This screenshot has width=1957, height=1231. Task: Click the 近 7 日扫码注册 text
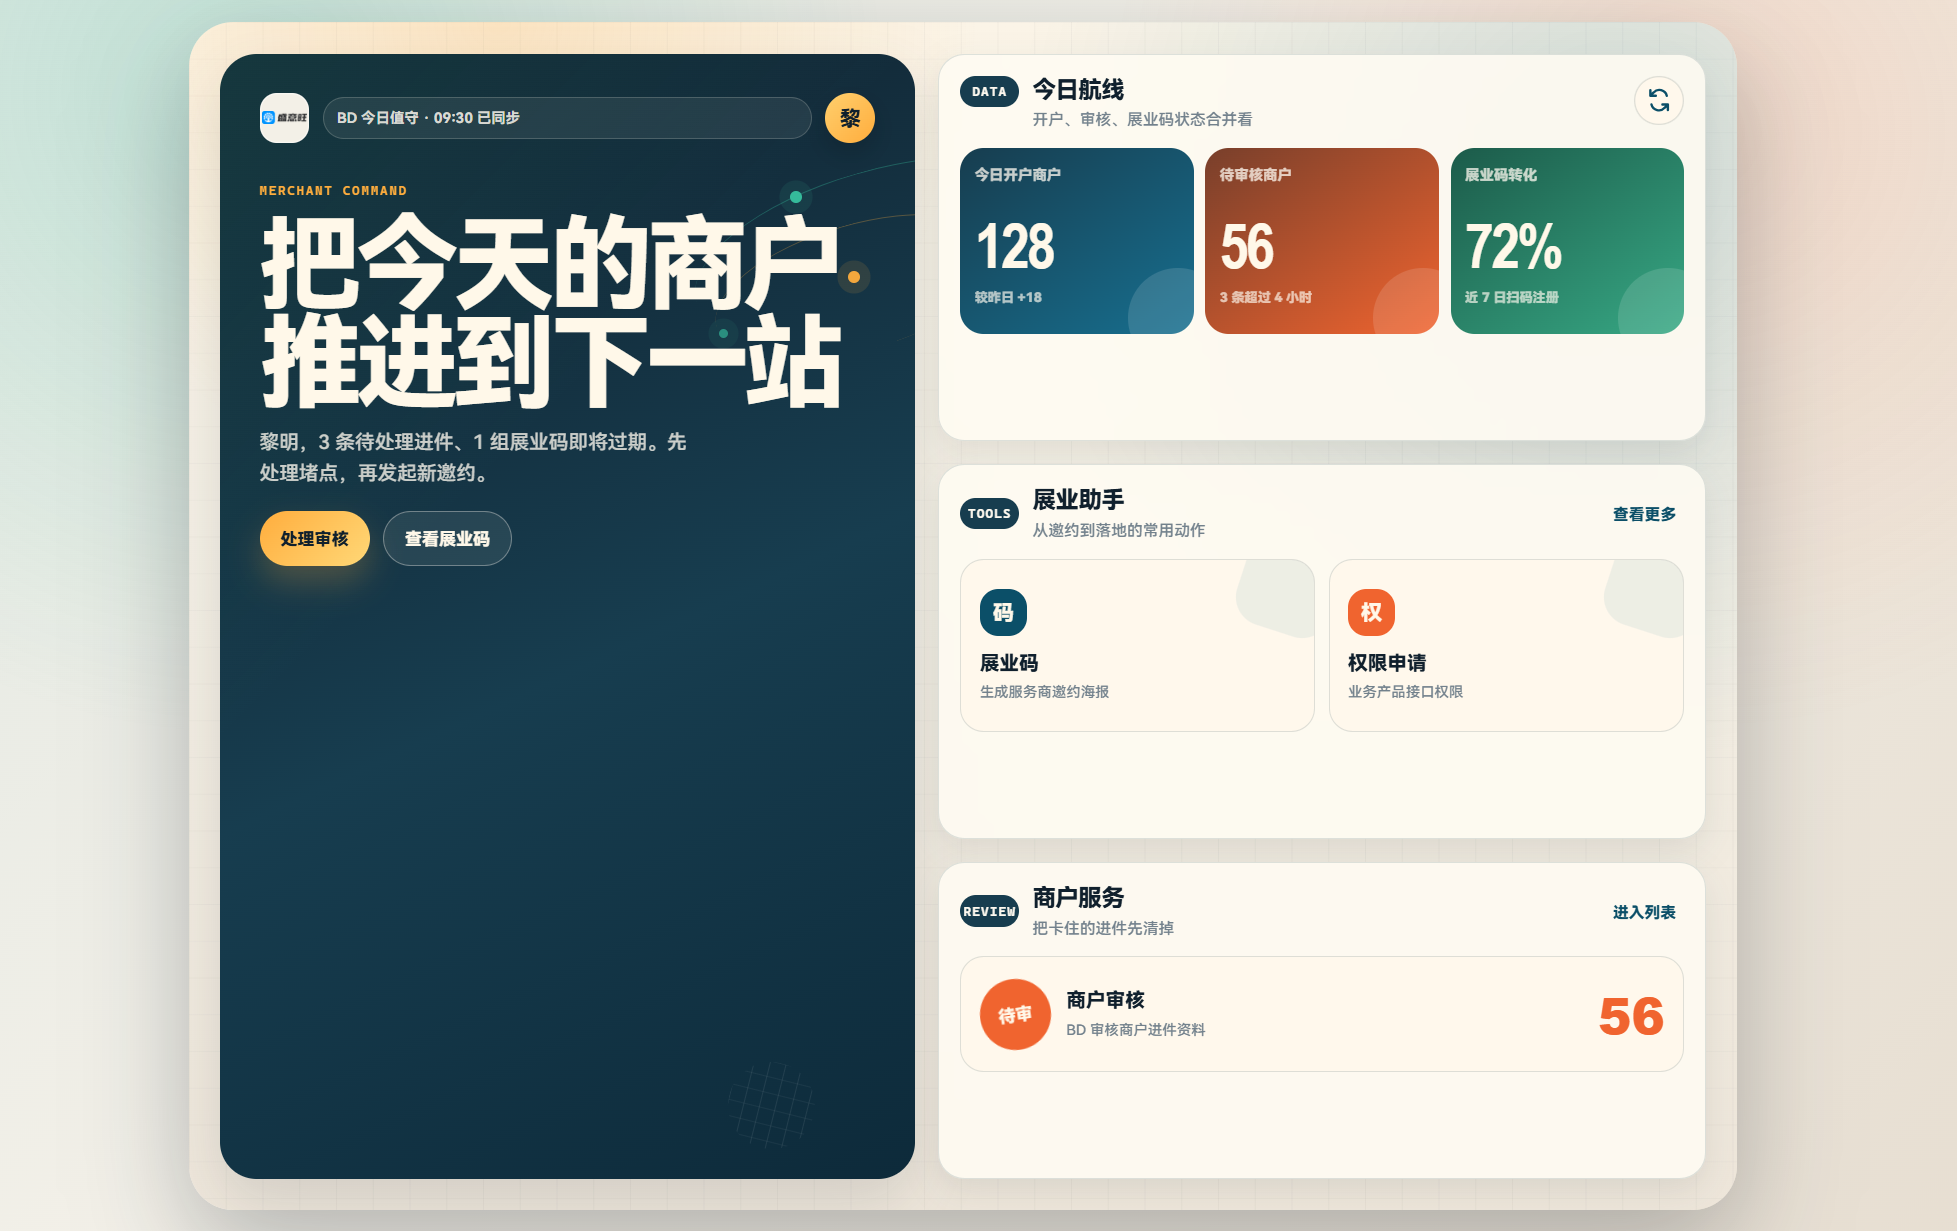[1511, 297]
